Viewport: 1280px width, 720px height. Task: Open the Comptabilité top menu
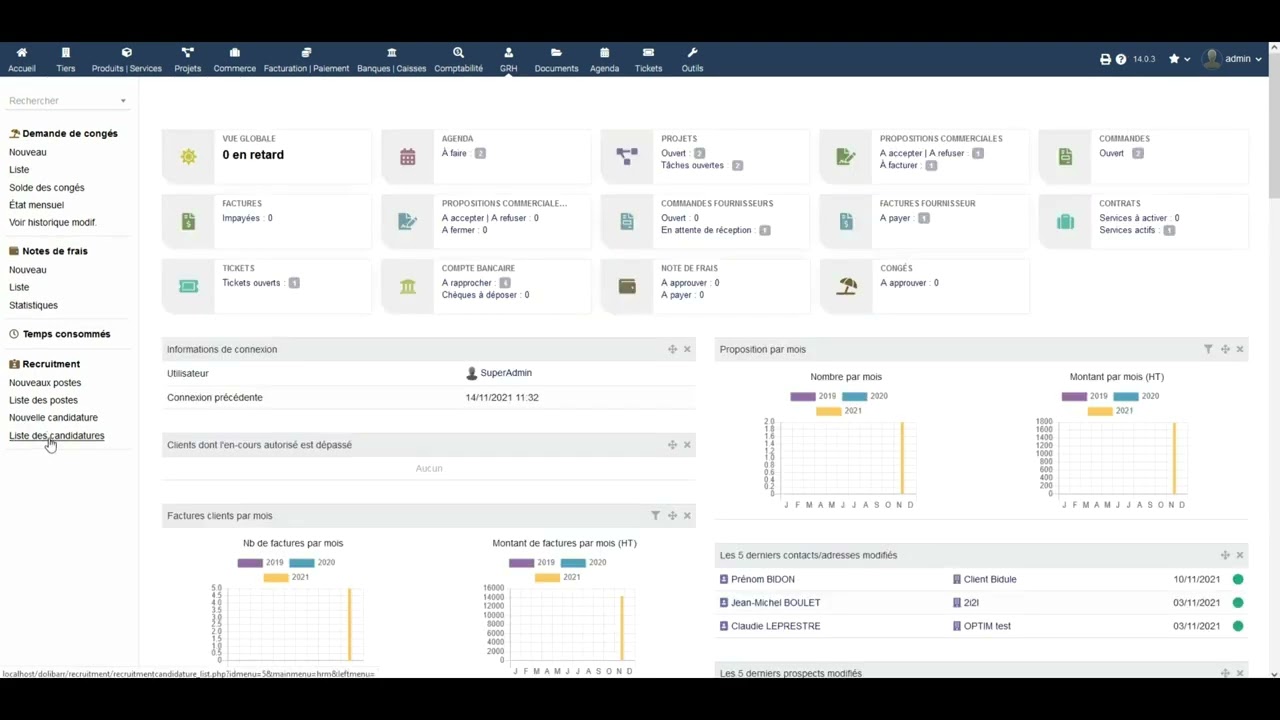[x=458, y=60]
